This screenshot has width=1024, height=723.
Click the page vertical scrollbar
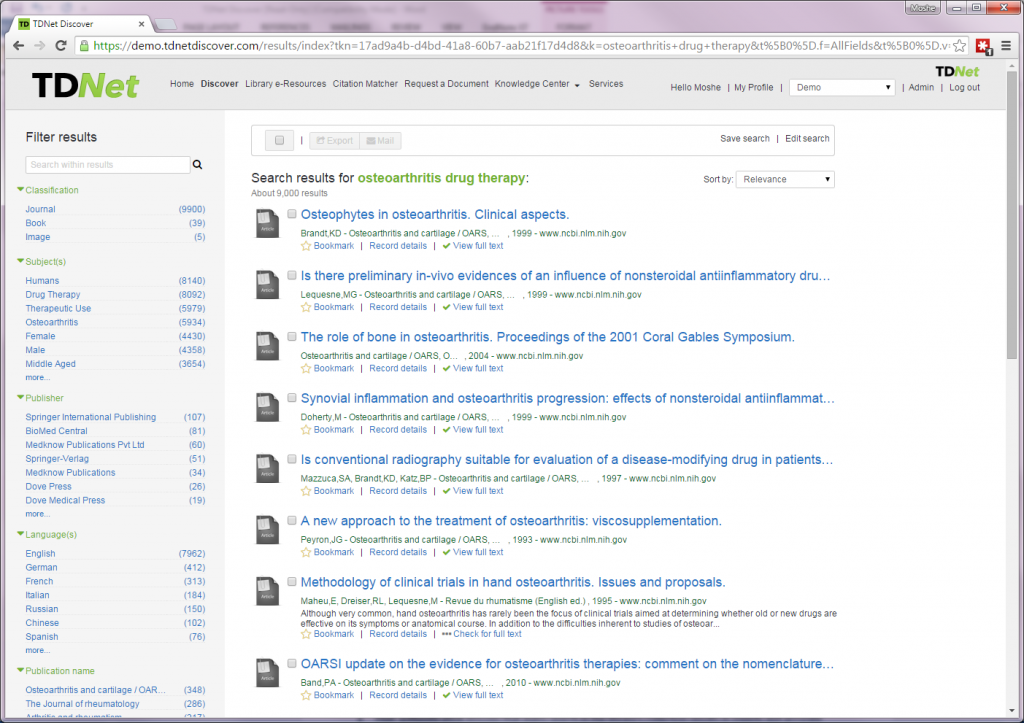coord(1012,216)
